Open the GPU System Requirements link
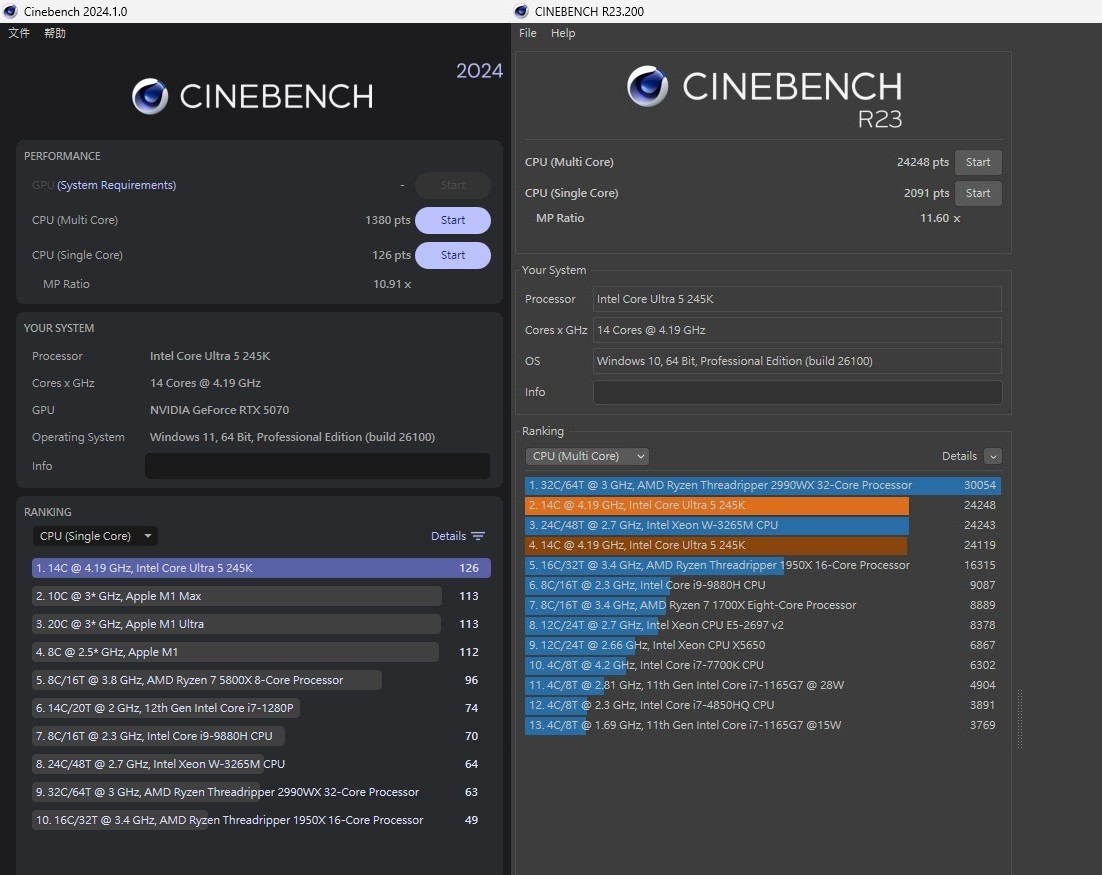 tap(116, 185)
